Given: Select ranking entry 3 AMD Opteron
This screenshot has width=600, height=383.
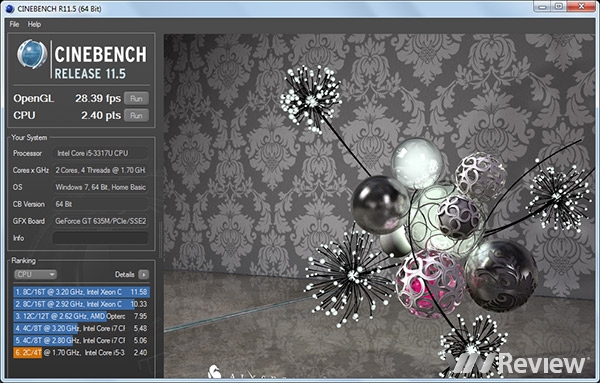Looking at the screenshot, I should (81, 316).
